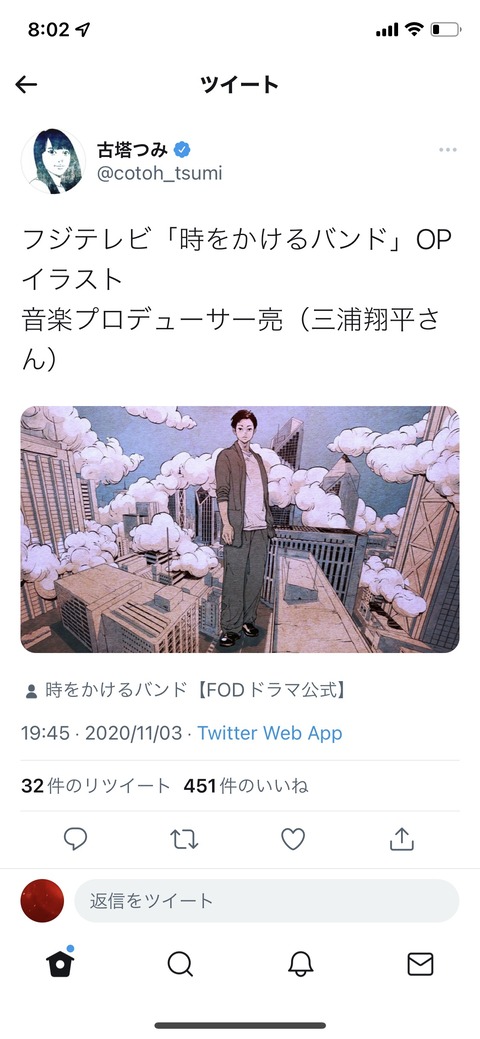The image size is (480, 1039).
Task: Open the share icon under the tweet
Action: (401, 840)
